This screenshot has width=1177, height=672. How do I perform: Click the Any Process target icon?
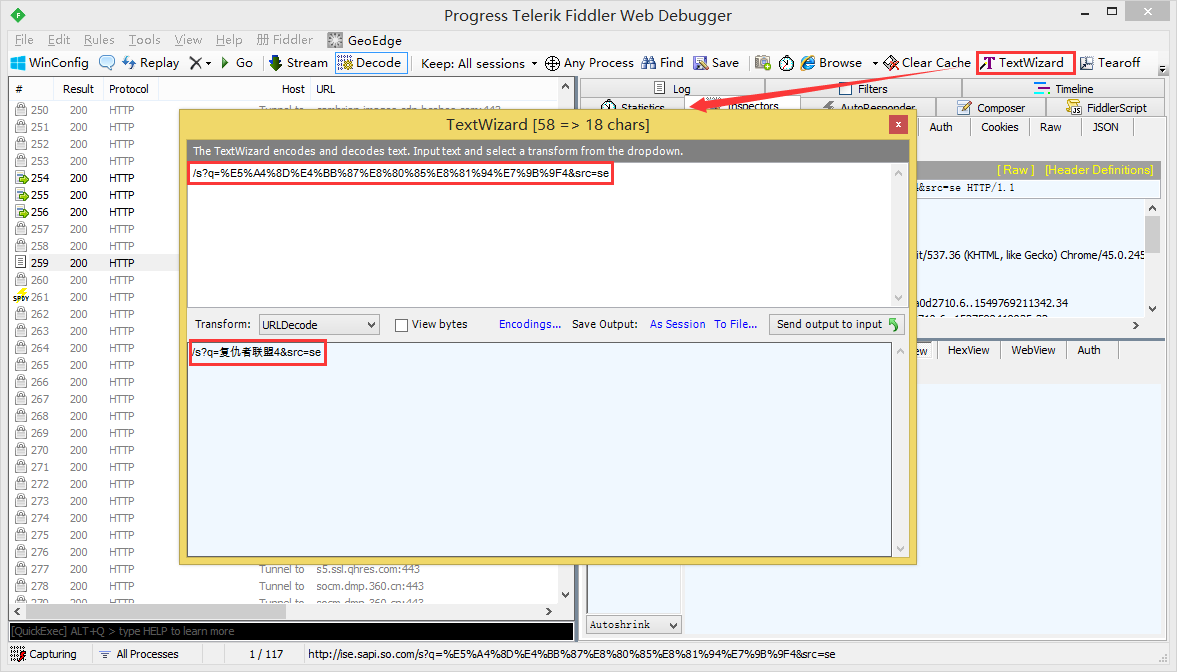point(552,63)
